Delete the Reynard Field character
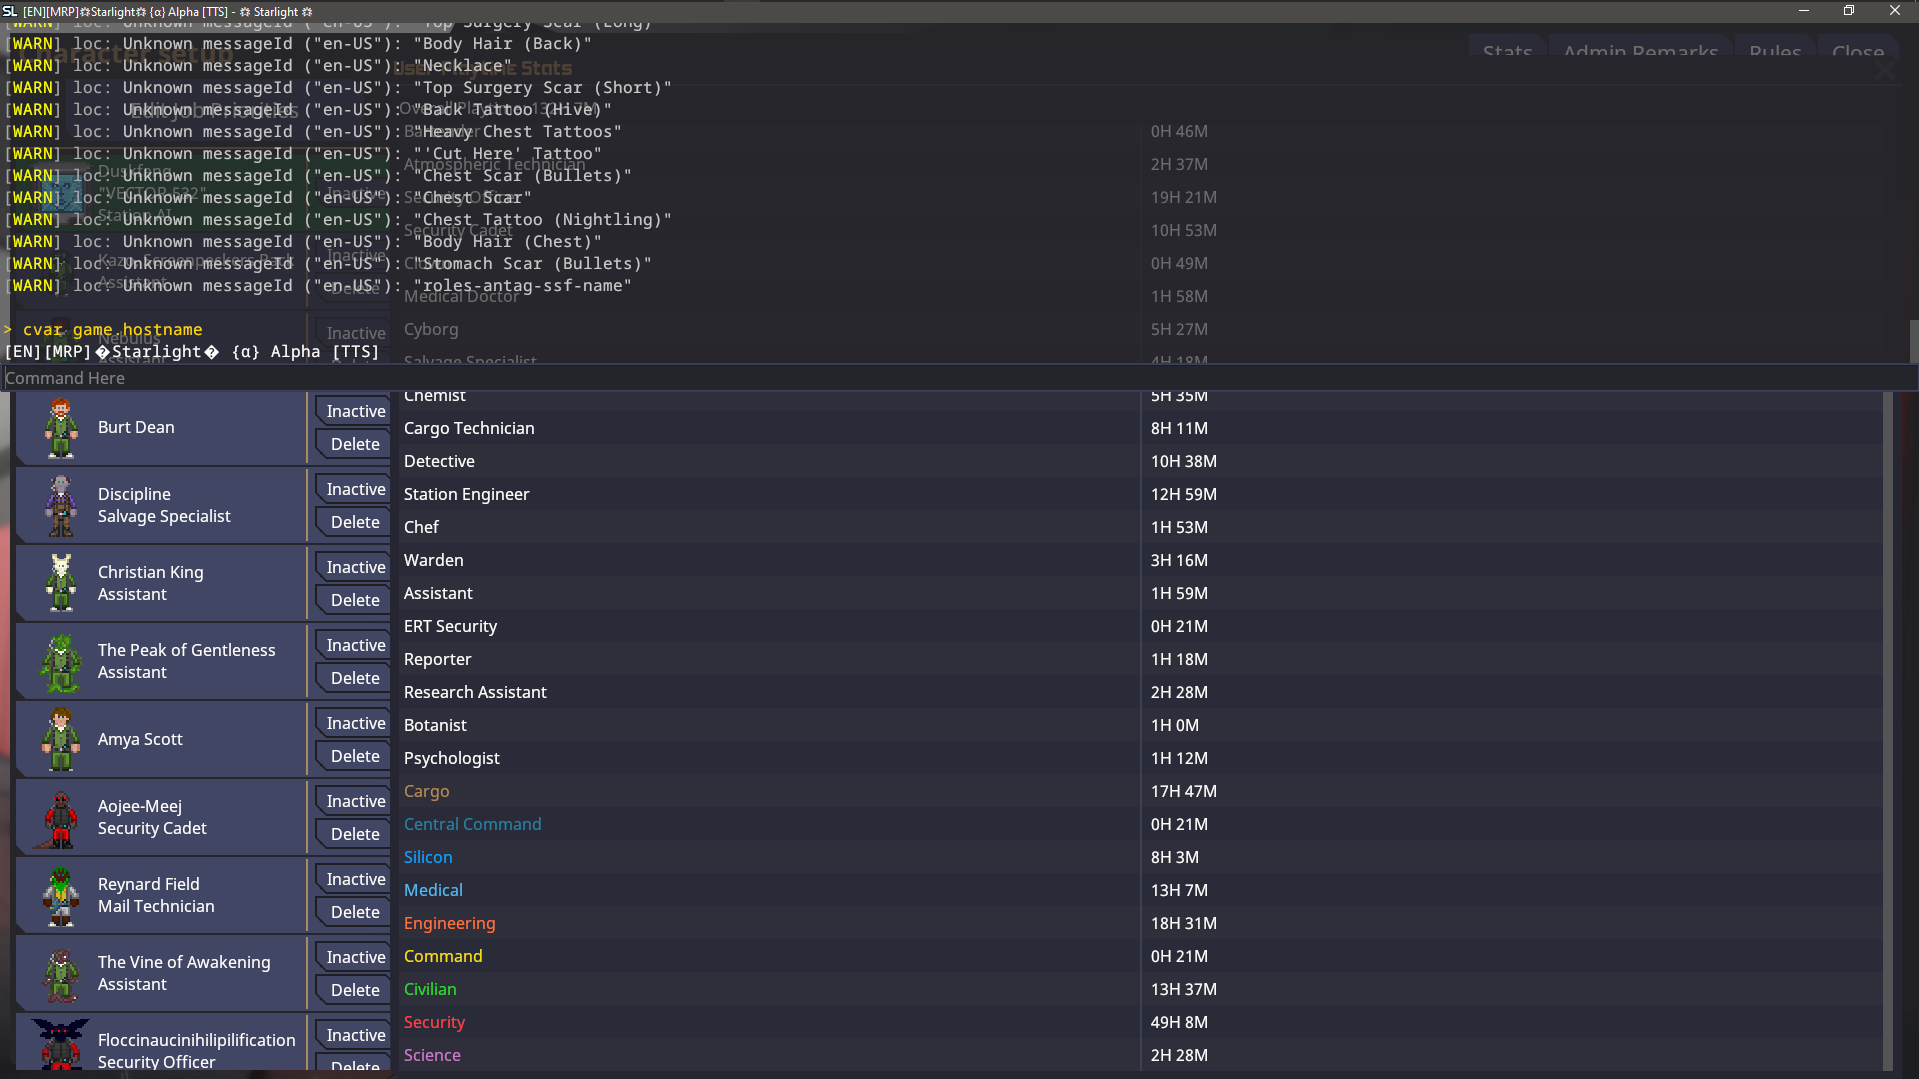 click(355, 912)
